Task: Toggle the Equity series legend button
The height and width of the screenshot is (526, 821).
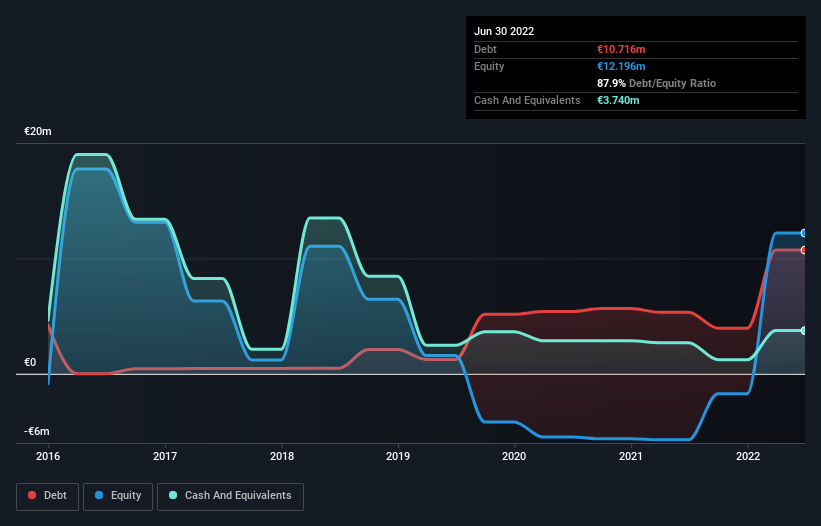Action: 118,496
